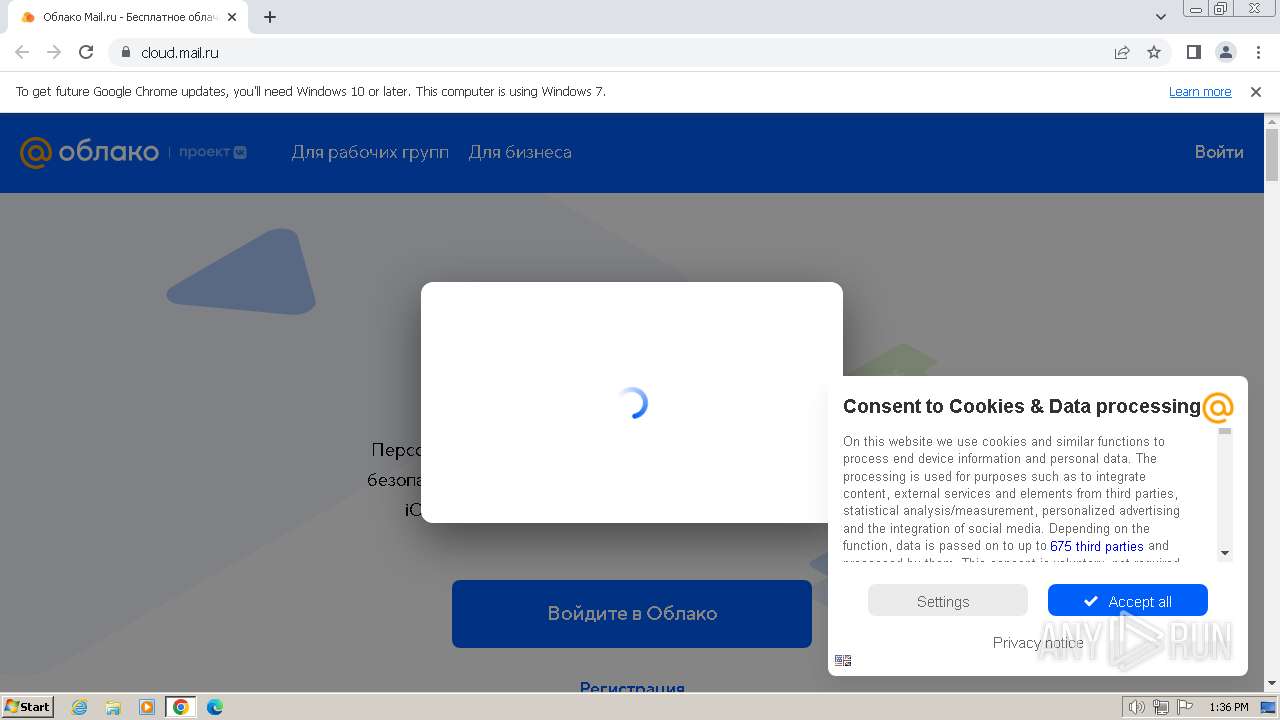This screenshot has height=720, width=1280.
Task: Click the consent dialog scroll-down arrow
Action: pos(1225,553)
